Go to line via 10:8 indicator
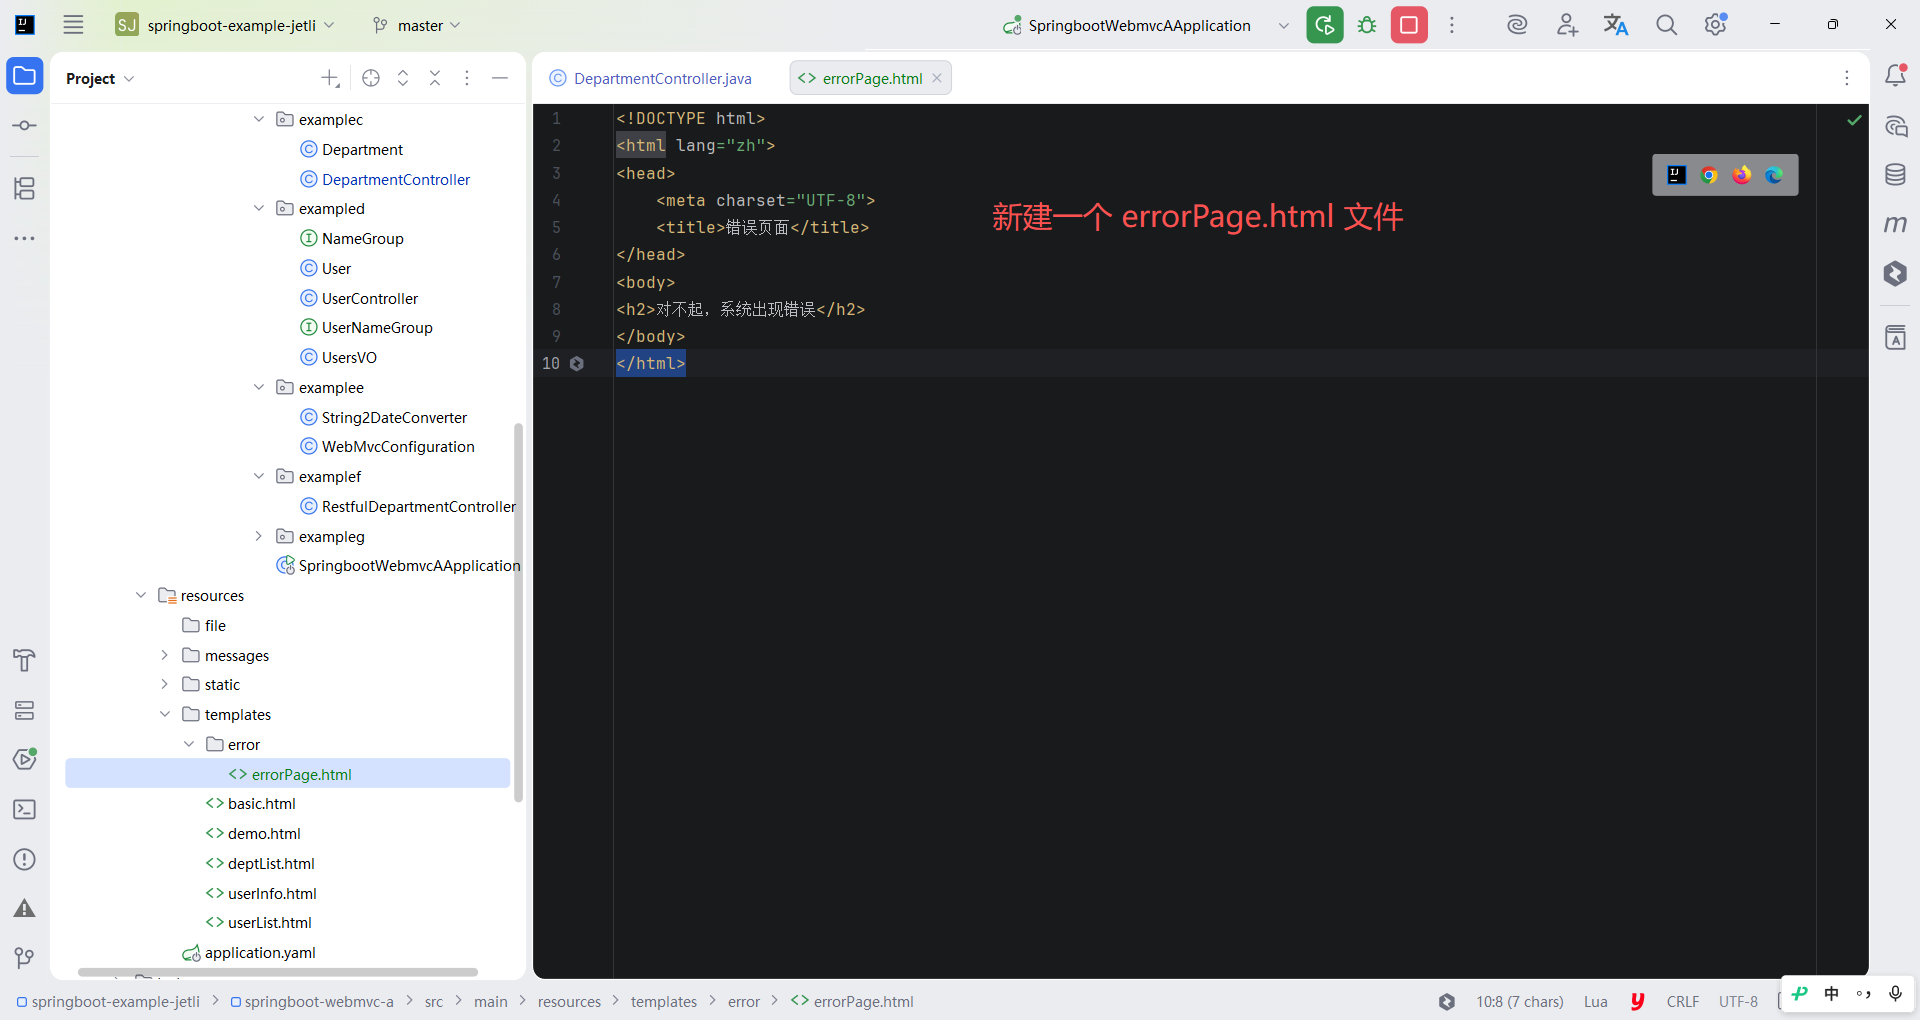This screenshot has height=1020, width=1920. coord(1520,1001)
